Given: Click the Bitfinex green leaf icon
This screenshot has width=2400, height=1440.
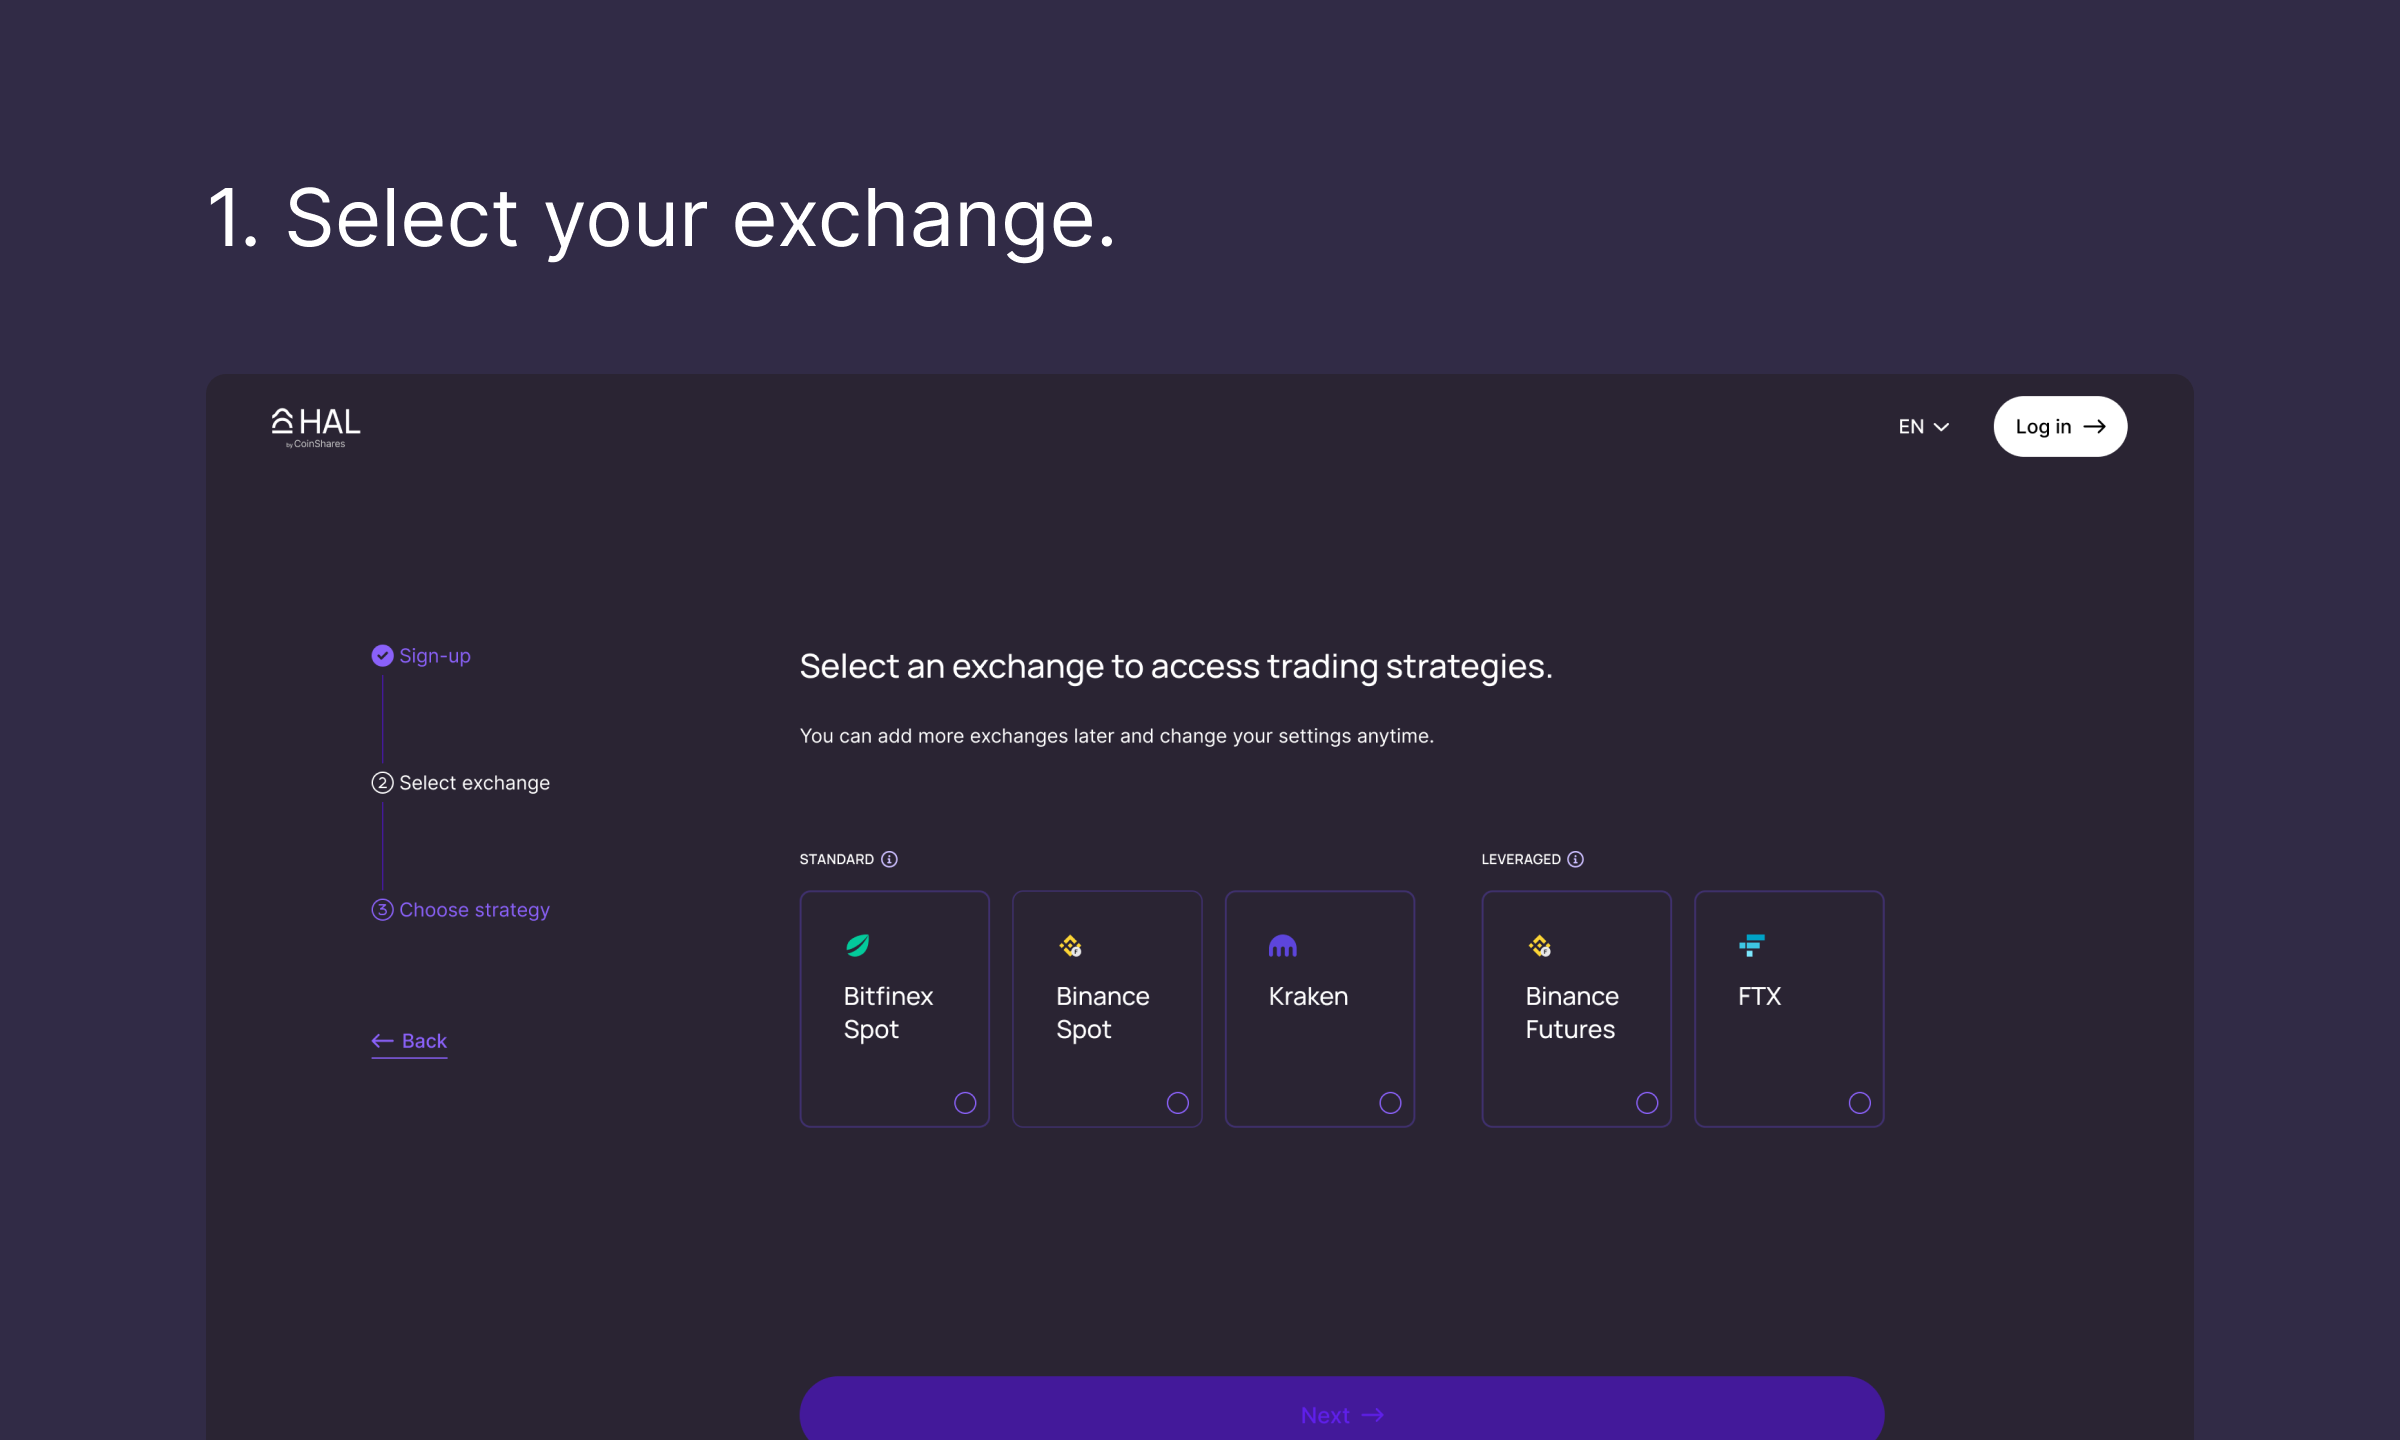Looking at the screenshot, I should pyautogui.click(x=857, y=945).
